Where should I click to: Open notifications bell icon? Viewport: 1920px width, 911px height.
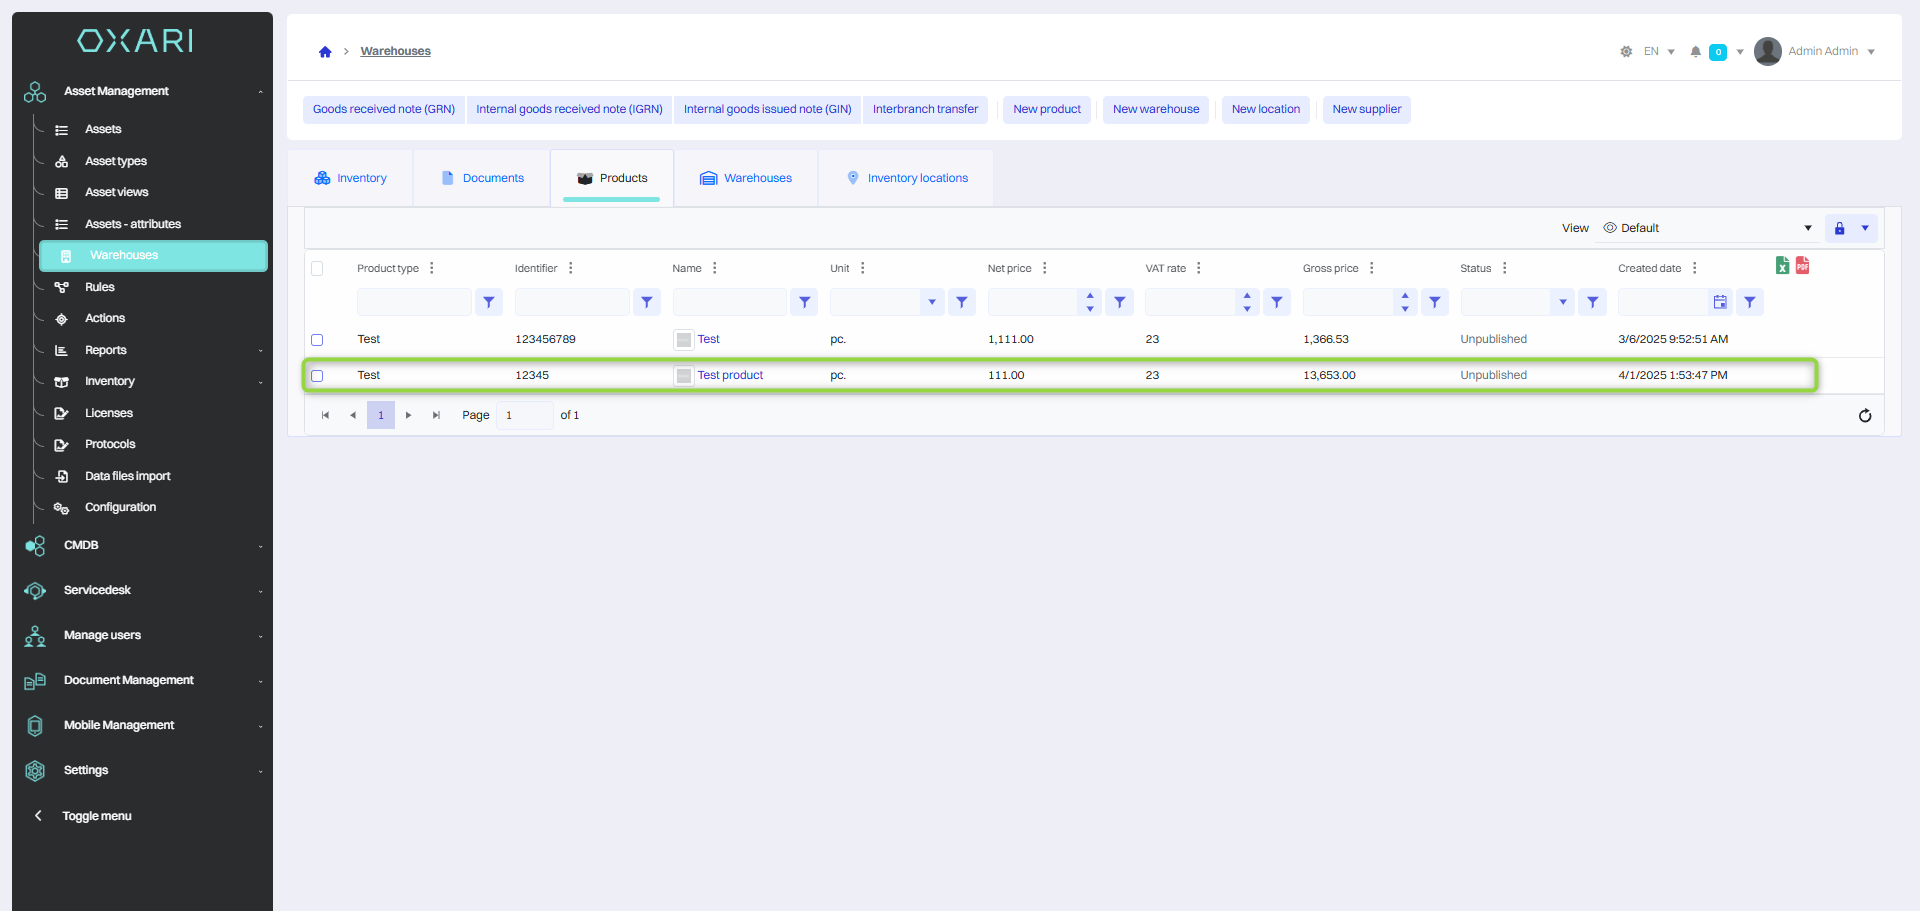(x=1695, y=52)
